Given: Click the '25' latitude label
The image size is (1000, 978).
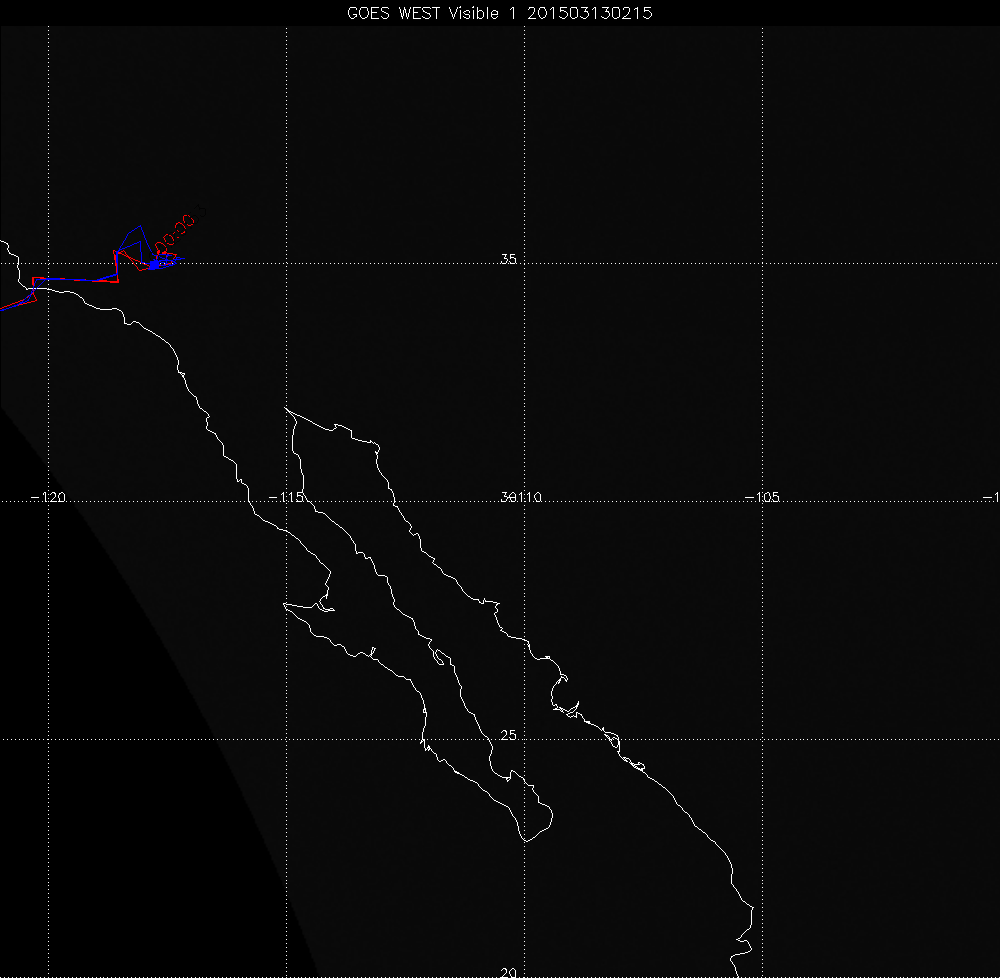Looking at the screenshot, I should [x=508, y=735].
